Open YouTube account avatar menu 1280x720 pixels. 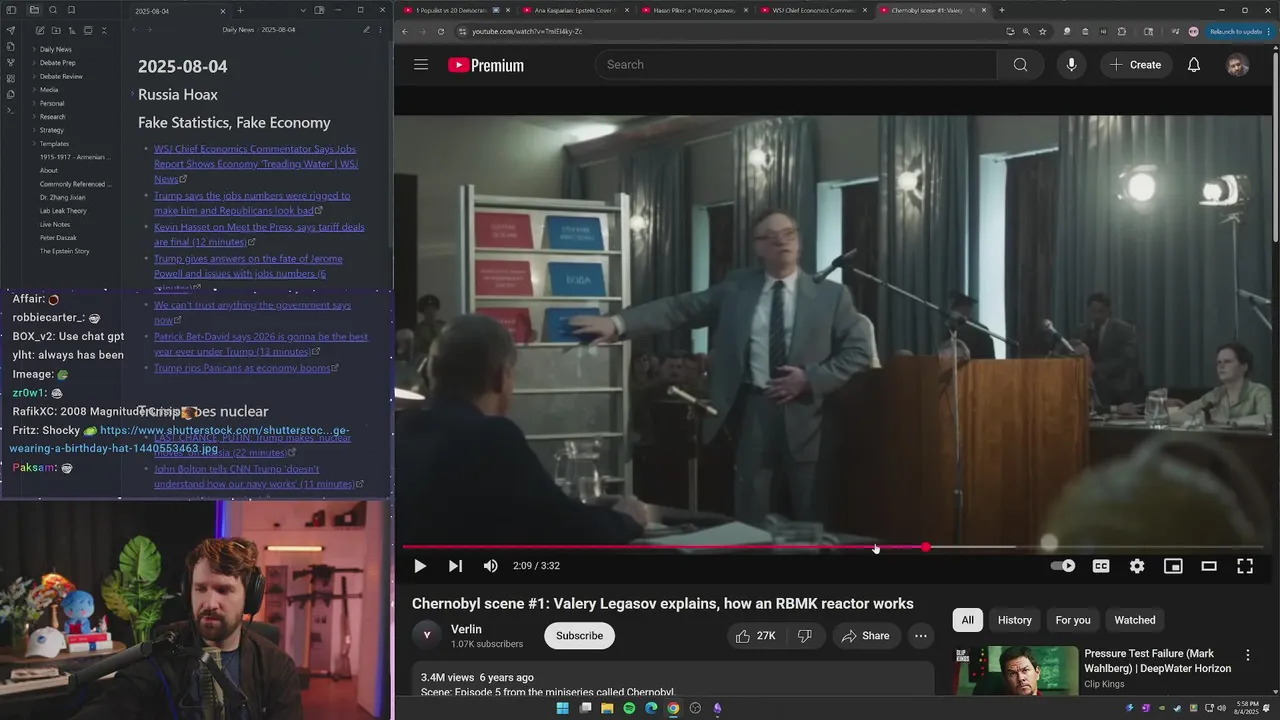point(1238,65)
